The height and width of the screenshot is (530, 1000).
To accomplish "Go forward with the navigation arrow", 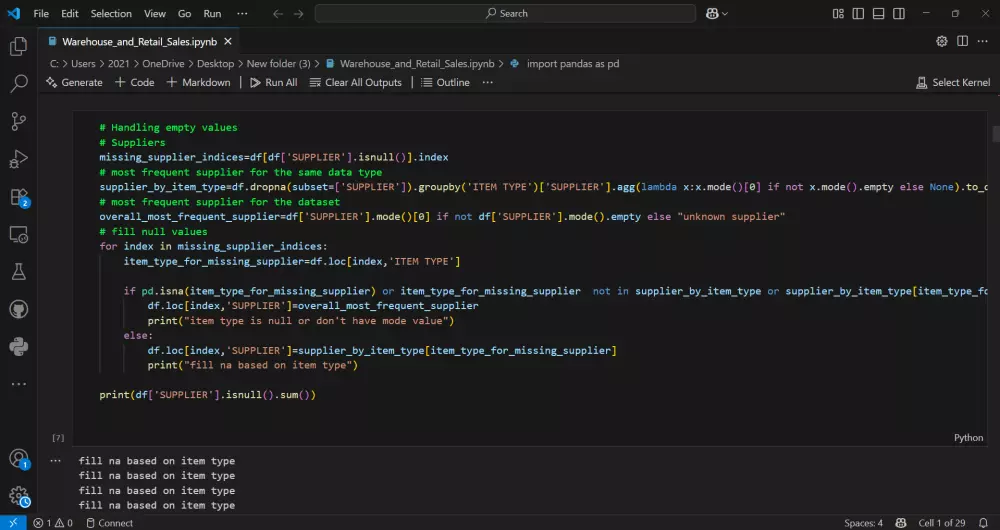I will (298, 13).
